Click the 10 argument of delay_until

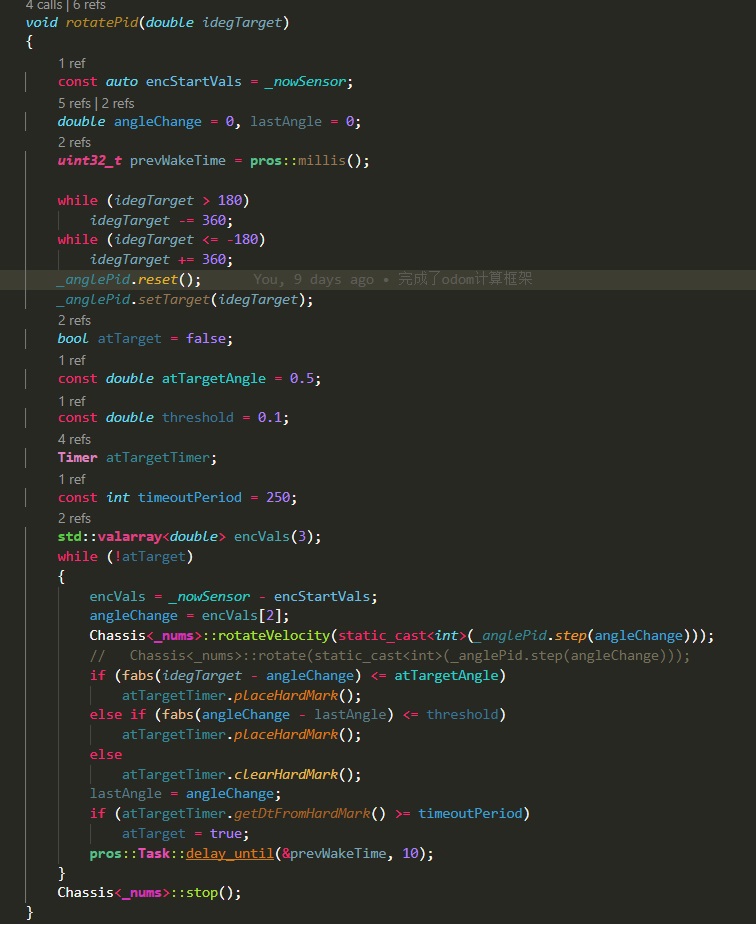point(410,854)
